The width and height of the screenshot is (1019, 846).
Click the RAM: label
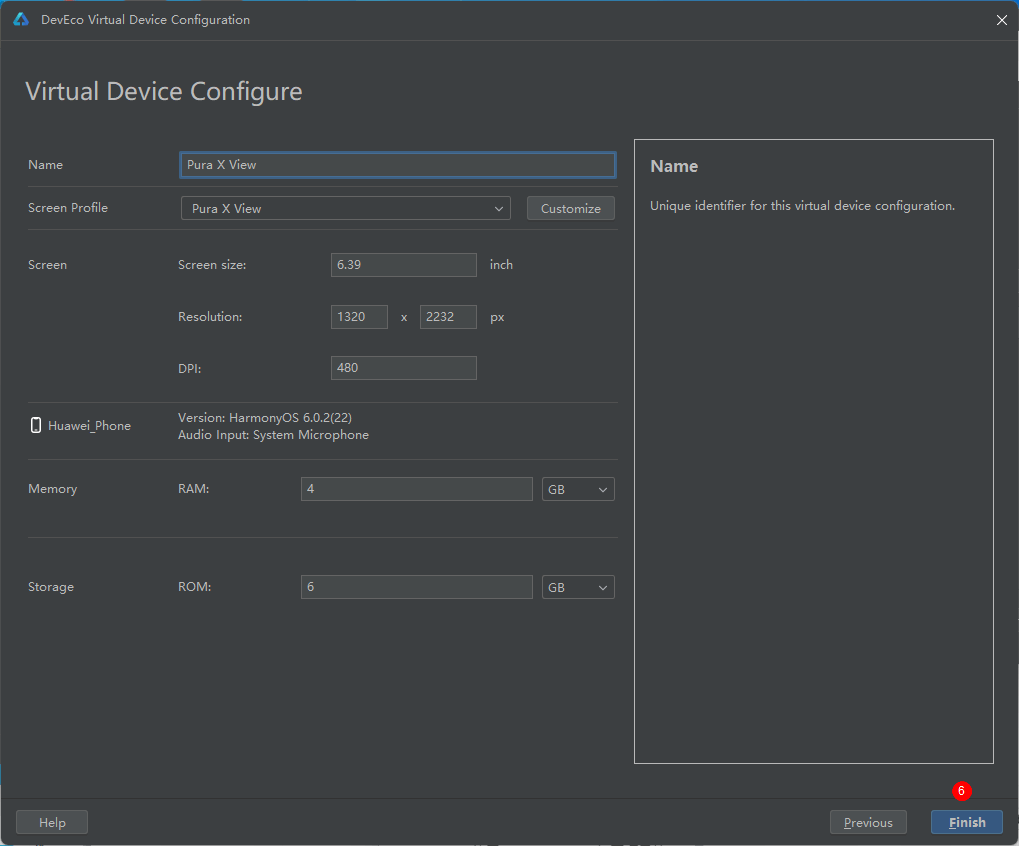[x=194, y=489]
